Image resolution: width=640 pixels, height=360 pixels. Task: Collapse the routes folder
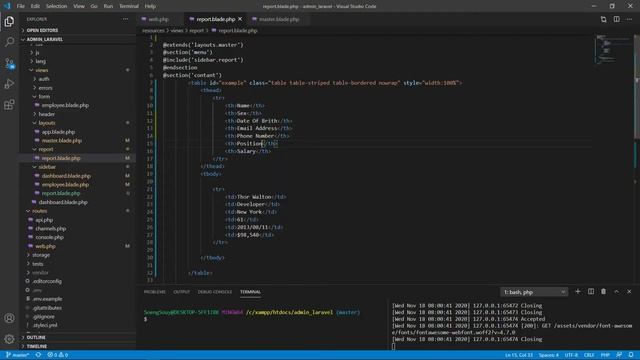click(40, 211)
